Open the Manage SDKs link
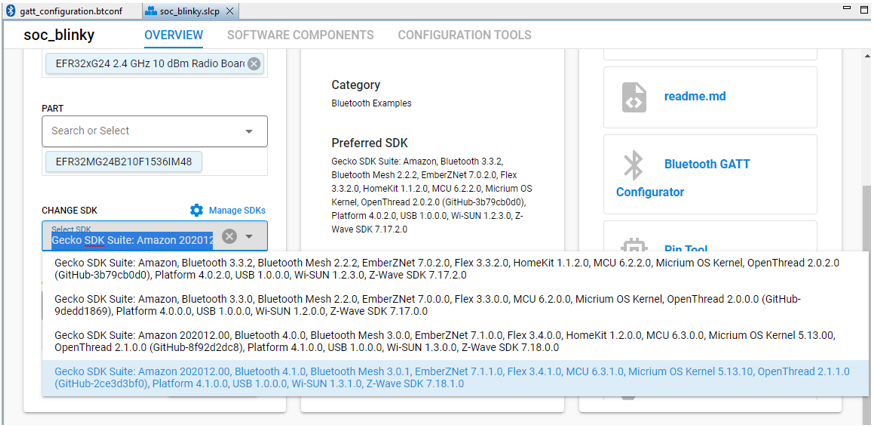This screenshot has width=874, height=426. [236, 211]
